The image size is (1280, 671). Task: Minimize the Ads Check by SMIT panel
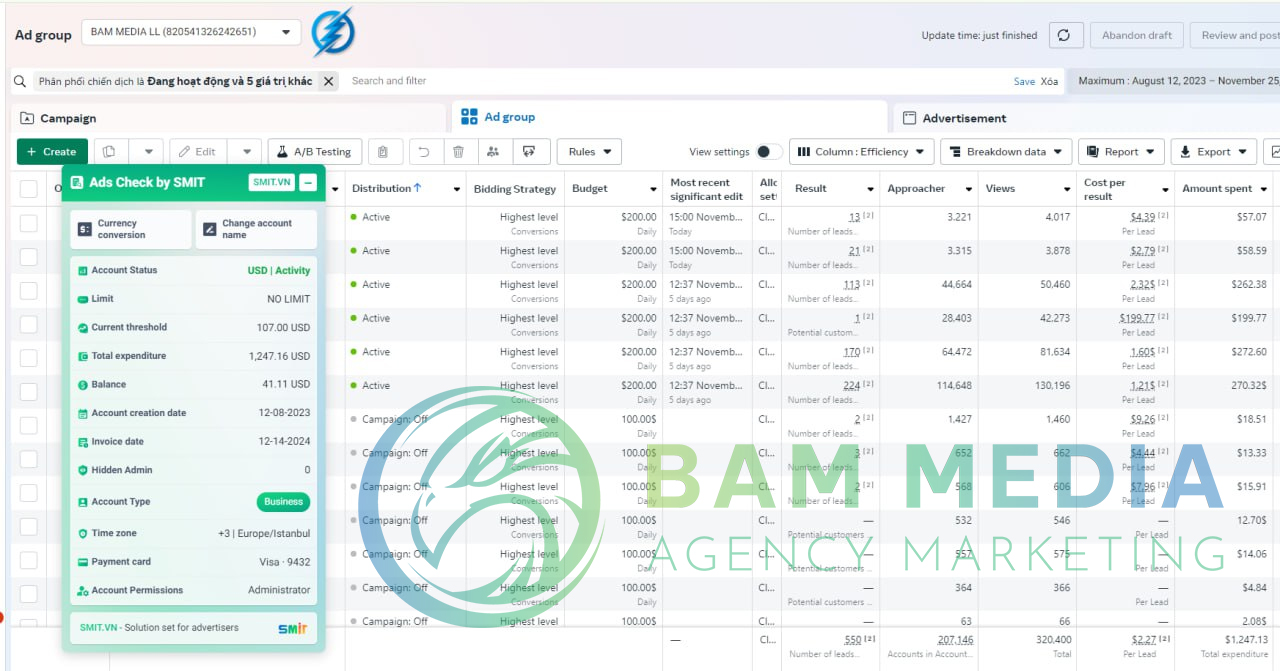click(308, 183)
